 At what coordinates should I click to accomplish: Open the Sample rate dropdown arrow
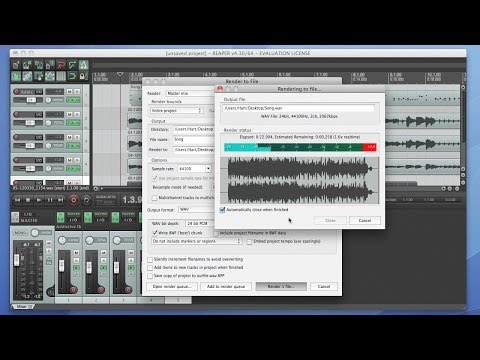coord(208,169)
